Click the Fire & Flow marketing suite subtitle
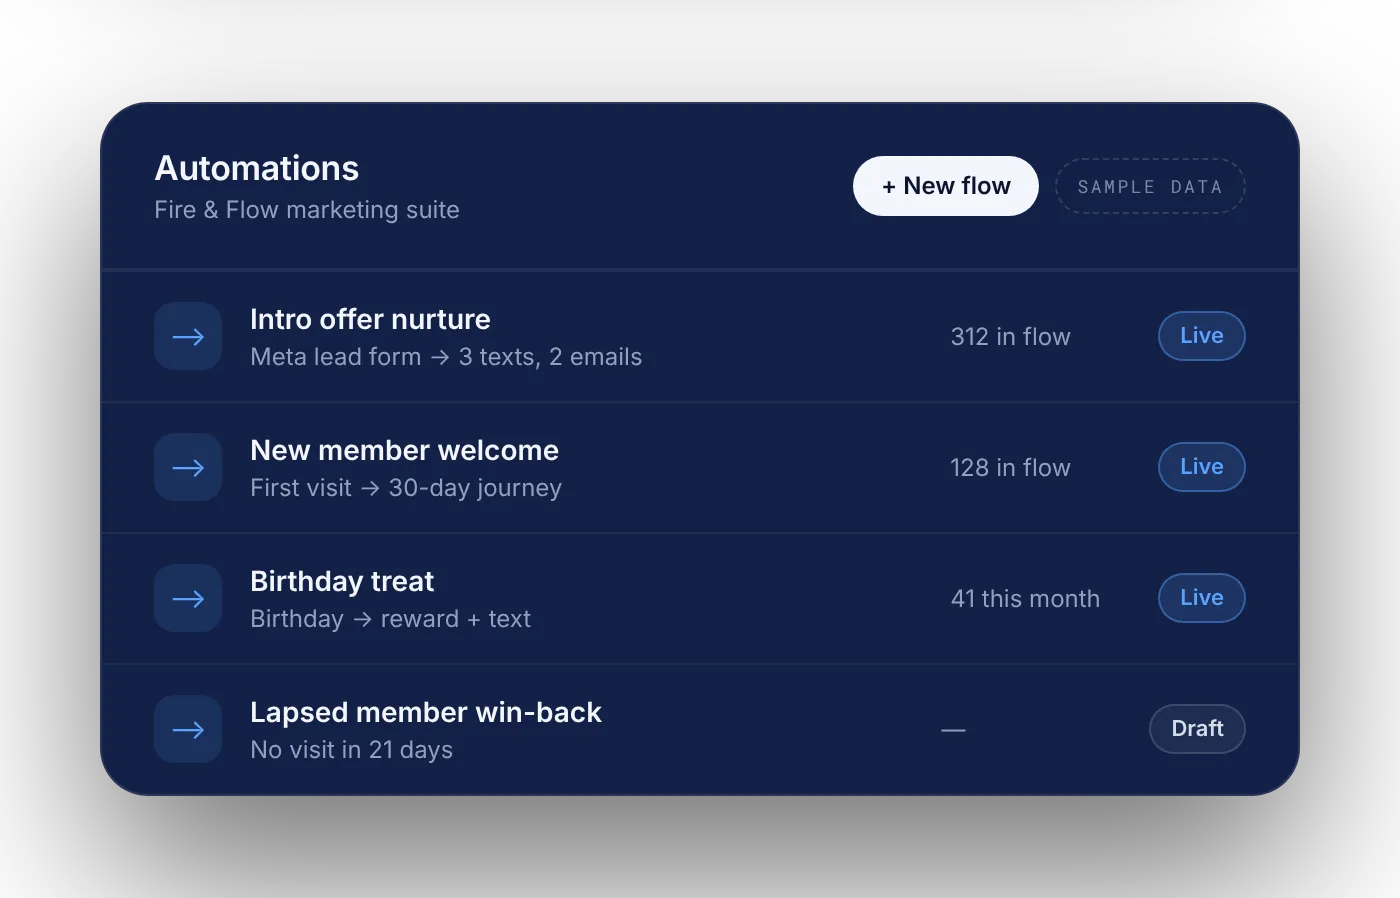This screenshot has height=898, width=1400. (307, 210)
